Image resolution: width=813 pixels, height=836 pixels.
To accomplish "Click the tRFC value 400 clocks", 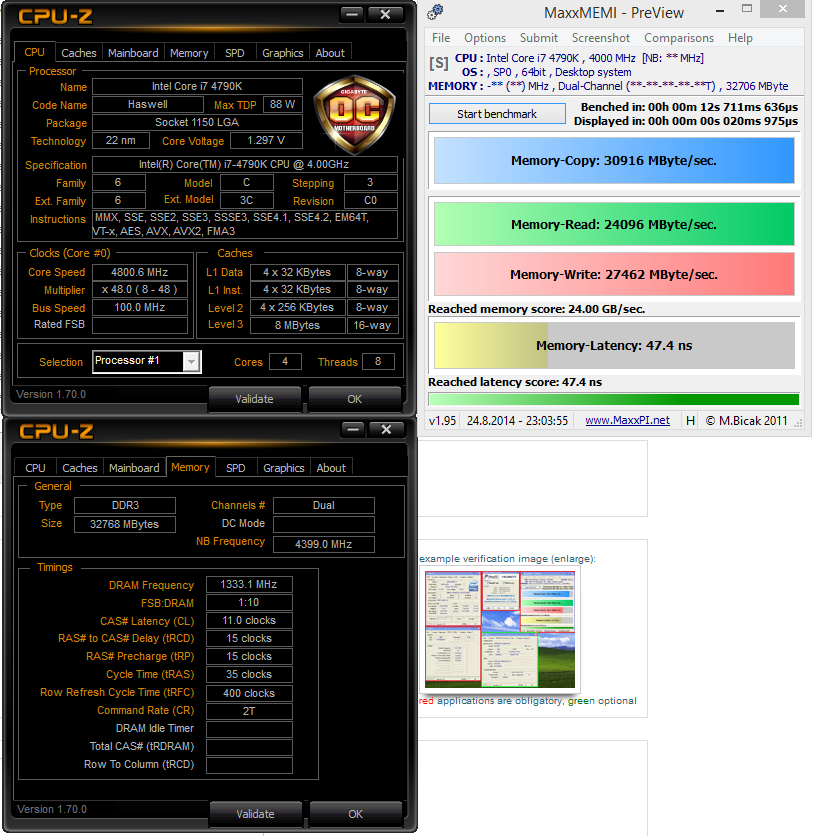I will pyautogui.click(x=249, y=693).
